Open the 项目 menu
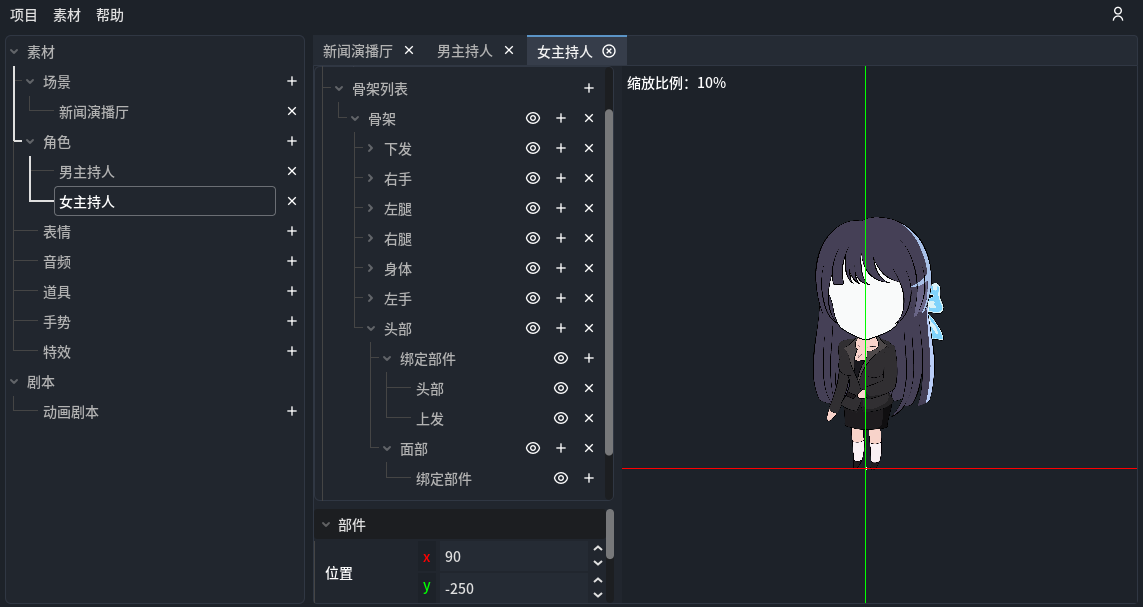 (x=24, y=15)
